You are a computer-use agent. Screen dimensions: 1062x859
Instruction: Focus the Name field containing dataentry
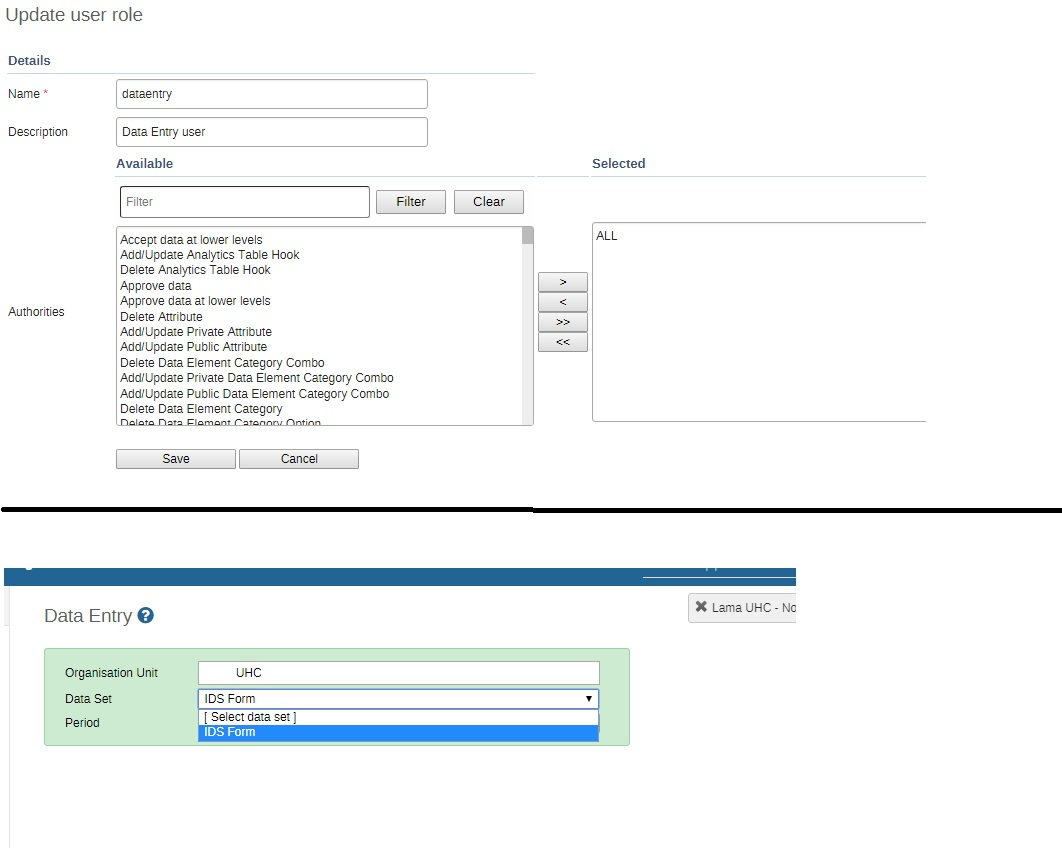pos(271,94)
